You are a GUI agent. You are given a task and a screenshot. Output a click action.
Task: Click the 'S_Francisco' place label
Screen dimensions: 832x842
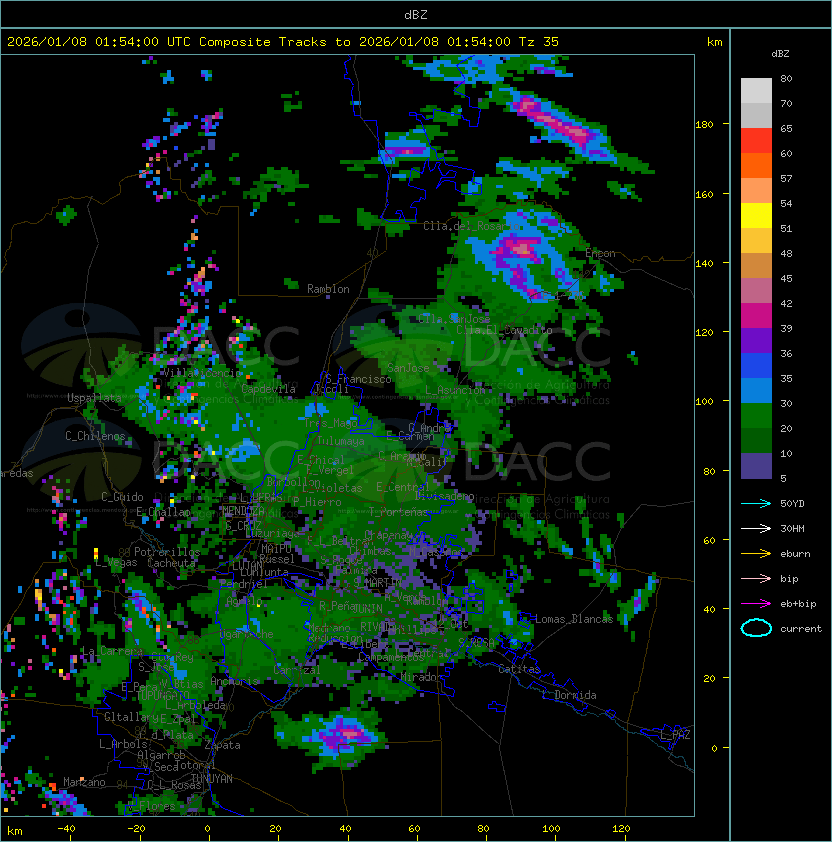pos(359,380)
